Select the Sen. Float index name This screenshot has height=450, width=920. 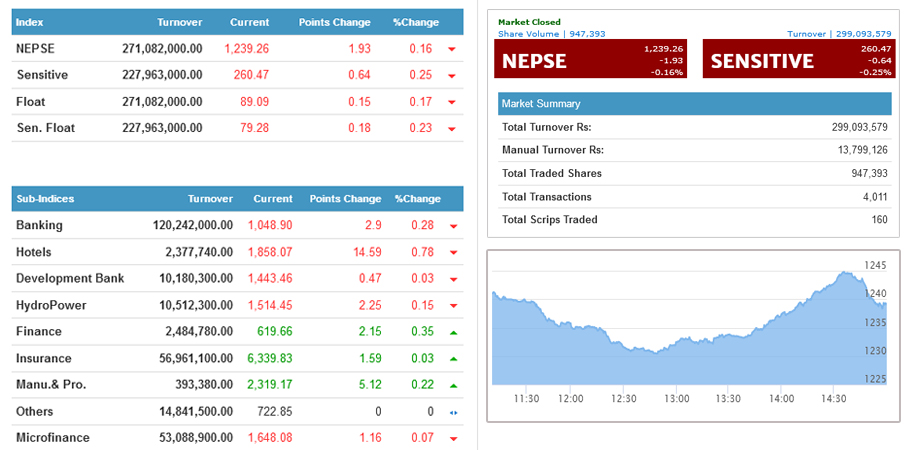[46, 128]
